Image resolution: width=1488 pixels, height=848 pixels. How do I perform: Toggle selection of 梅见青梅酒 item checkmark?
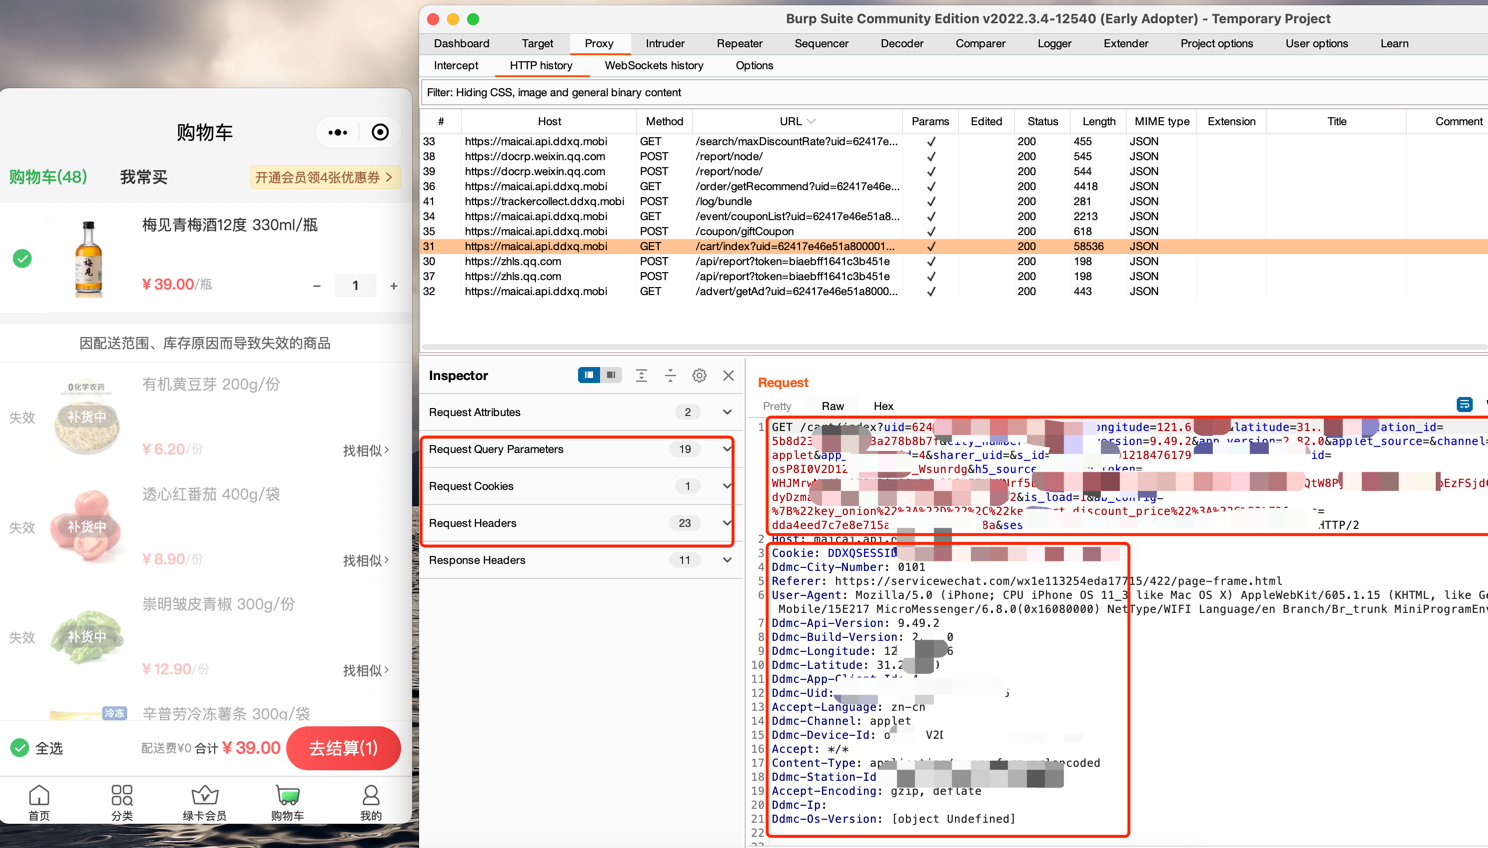pos(22,259)
